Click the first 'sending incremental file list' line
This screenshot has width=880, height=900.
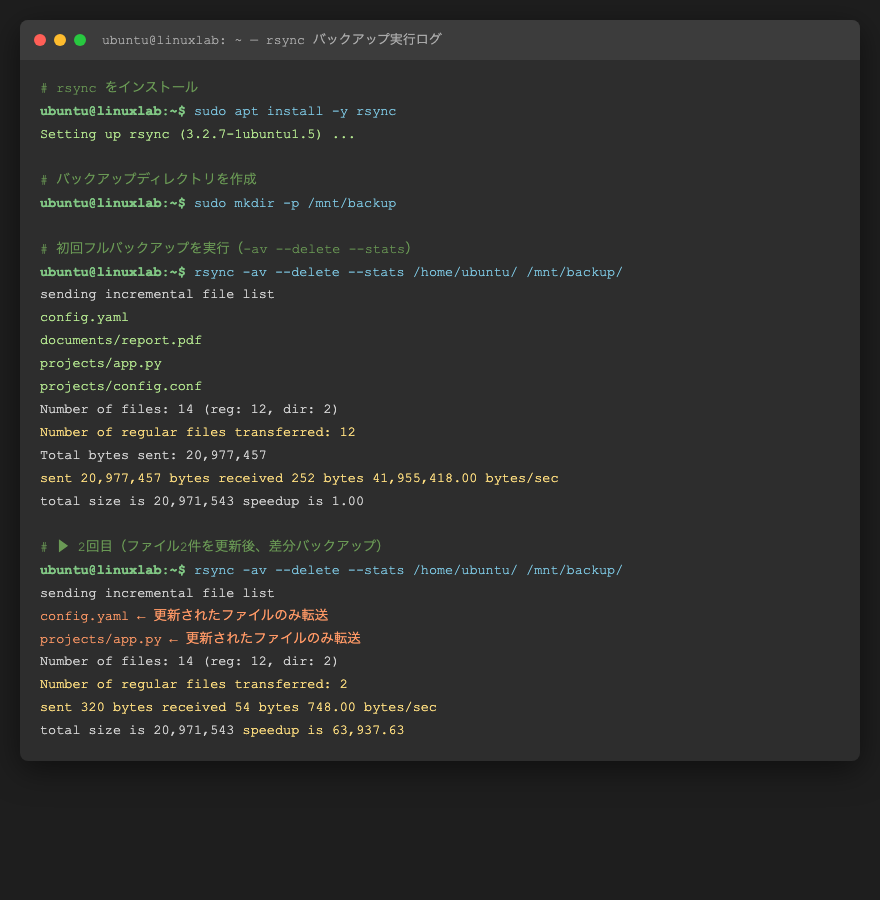coord(157,294)
